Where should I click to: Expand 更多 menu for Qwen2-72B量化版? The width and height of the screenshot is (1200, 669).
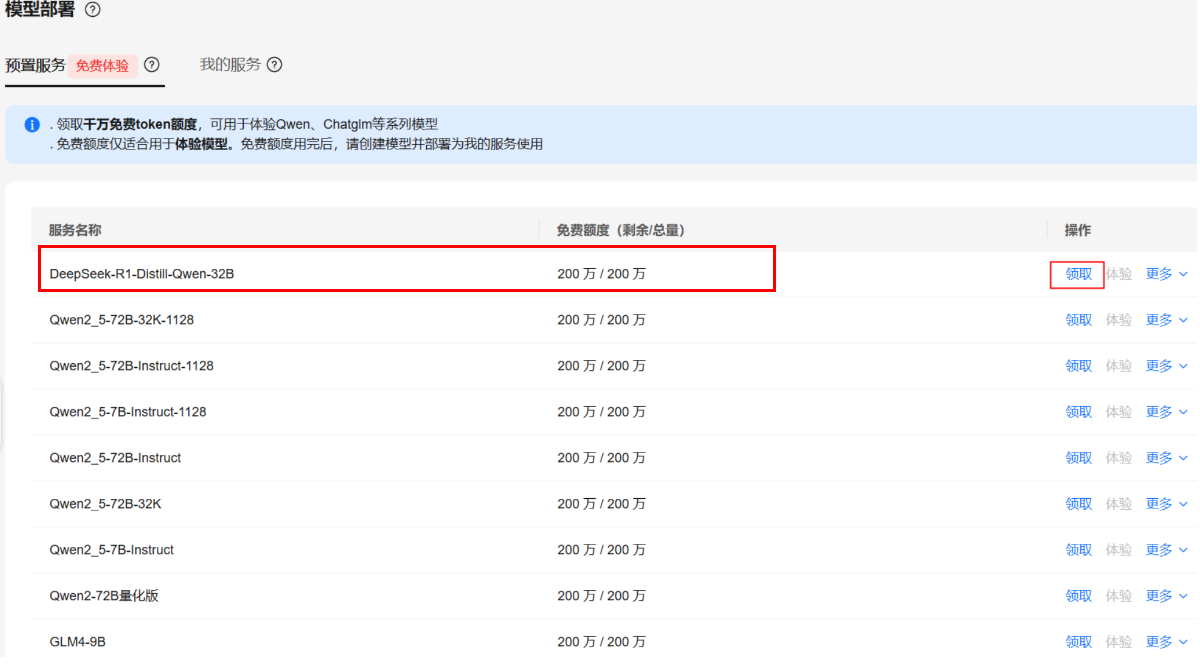pos(1167,596)
